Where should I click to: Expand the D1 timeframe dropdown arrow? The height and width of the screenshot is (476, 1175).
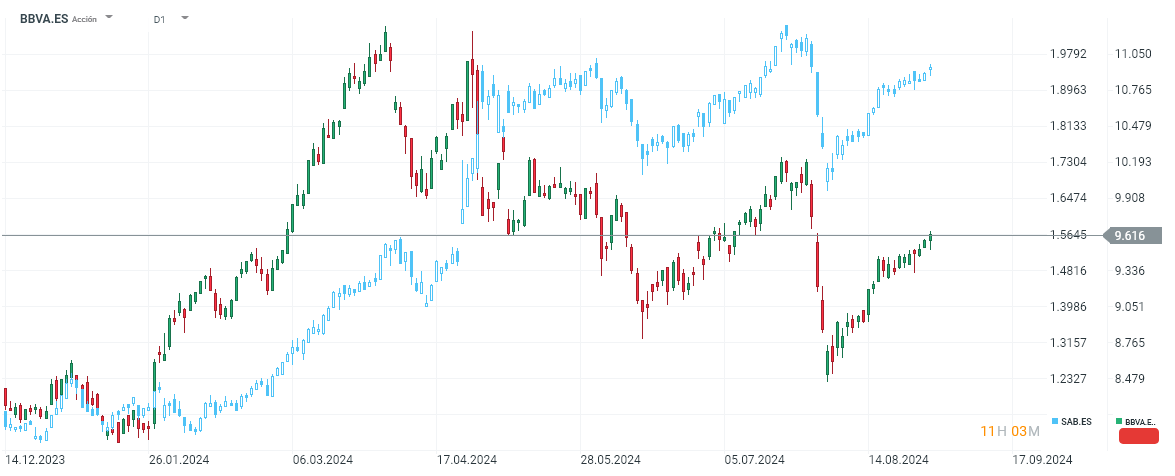coord(184,18)
